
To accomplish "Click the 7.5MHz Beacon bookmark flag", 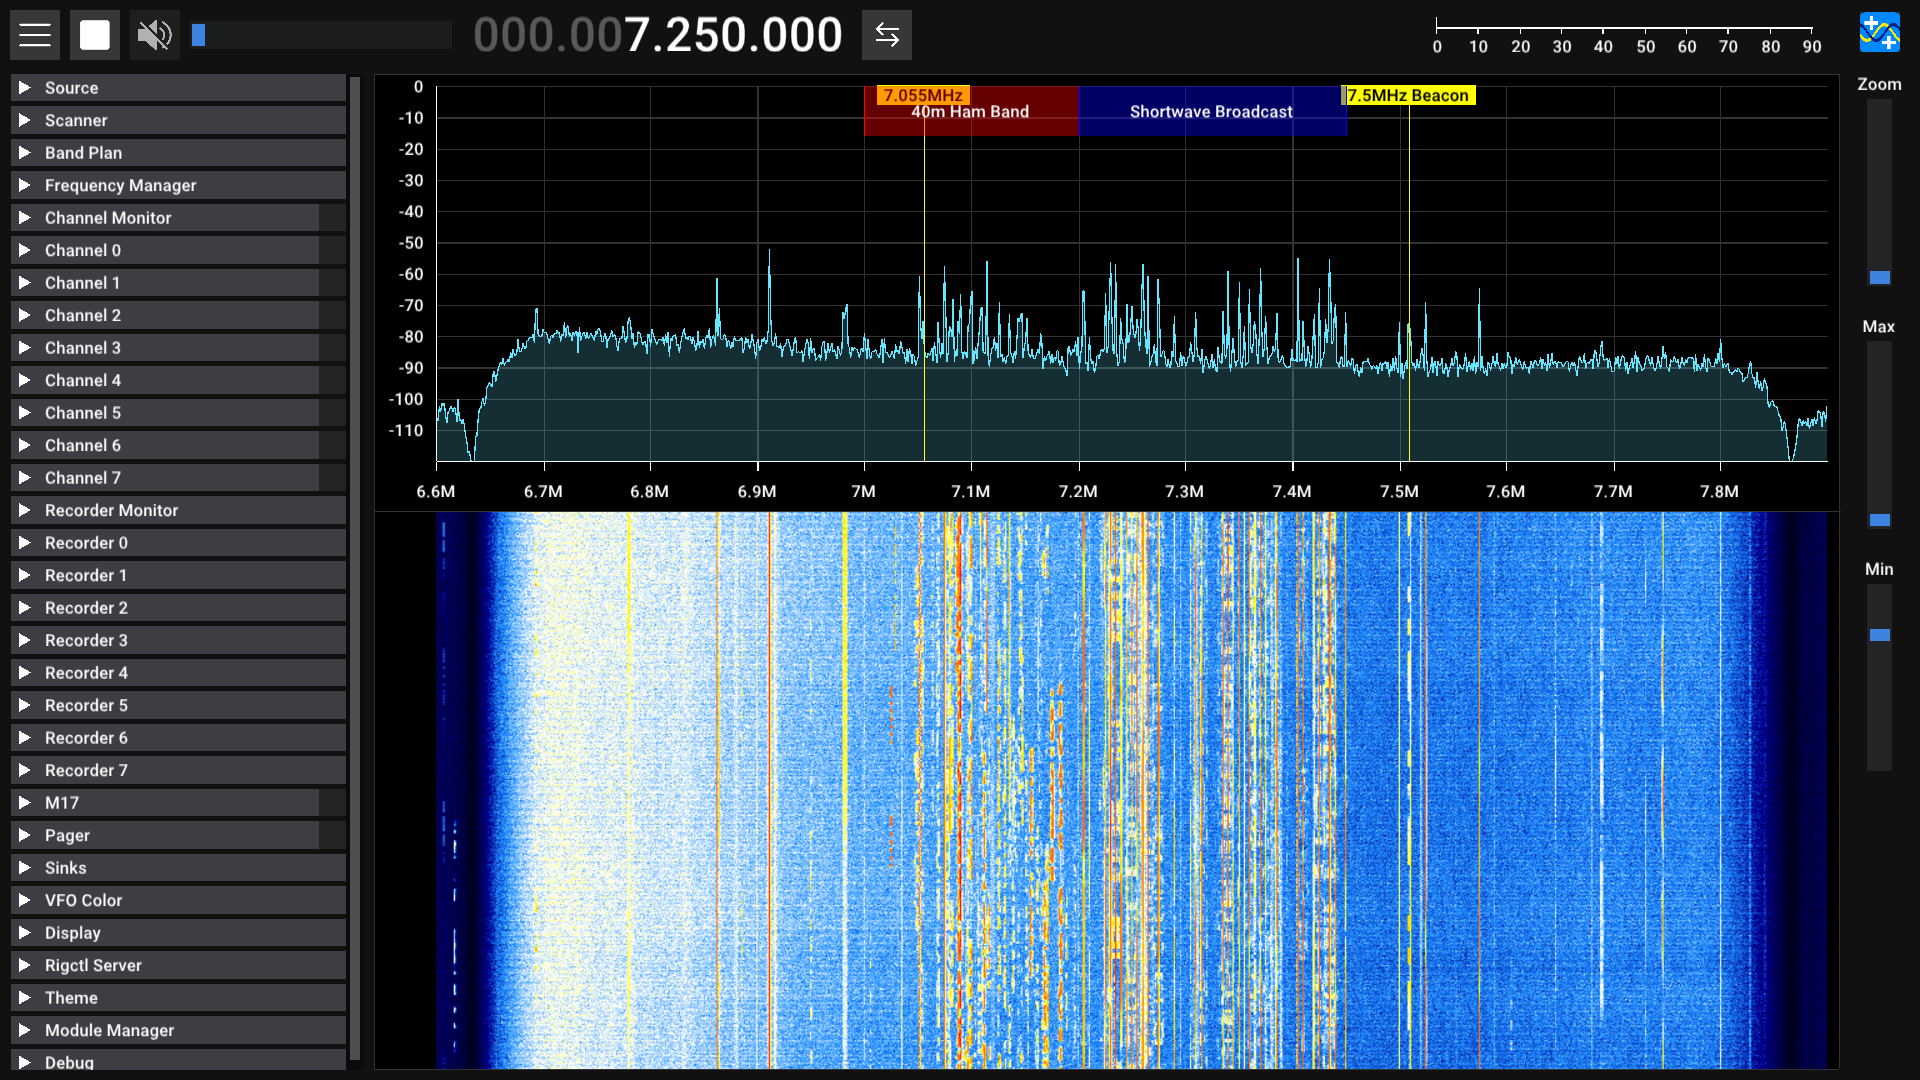I will pos(1407,95).
